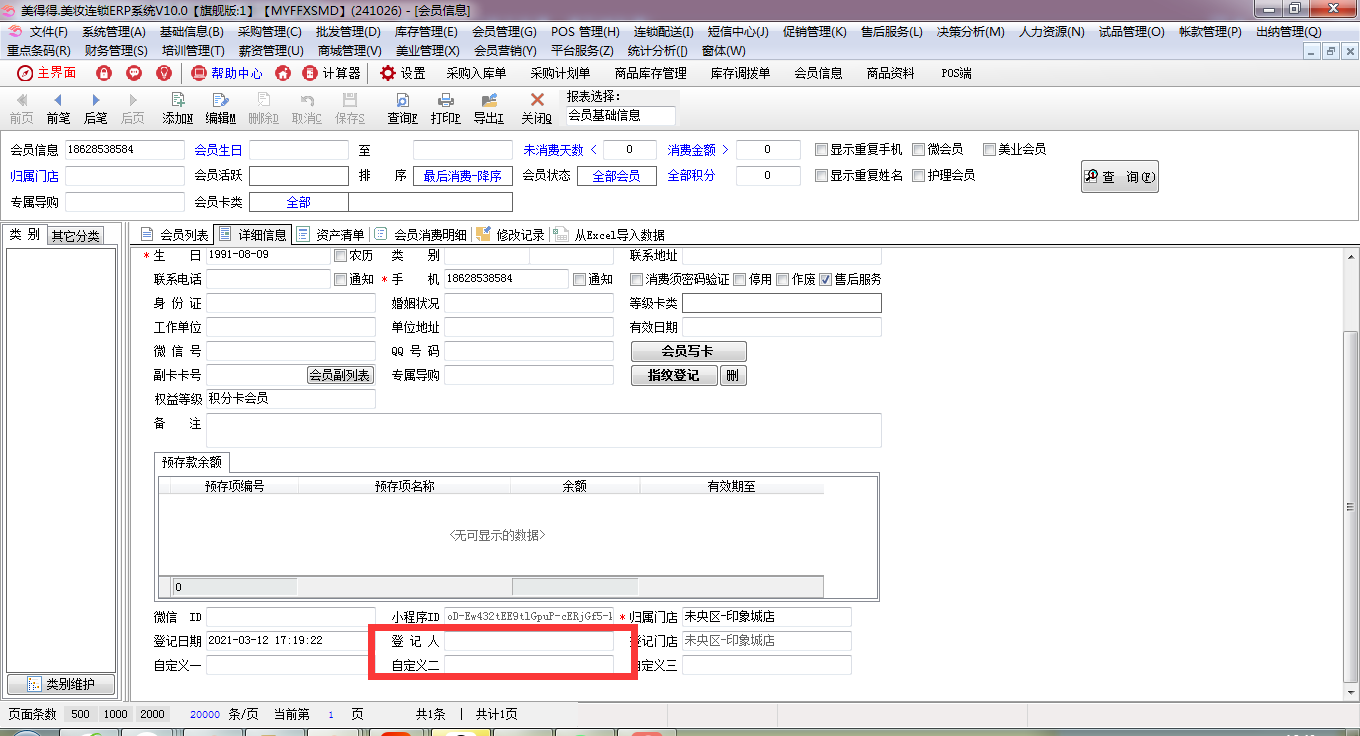Go to previous record 前笔

pos(58,109)
